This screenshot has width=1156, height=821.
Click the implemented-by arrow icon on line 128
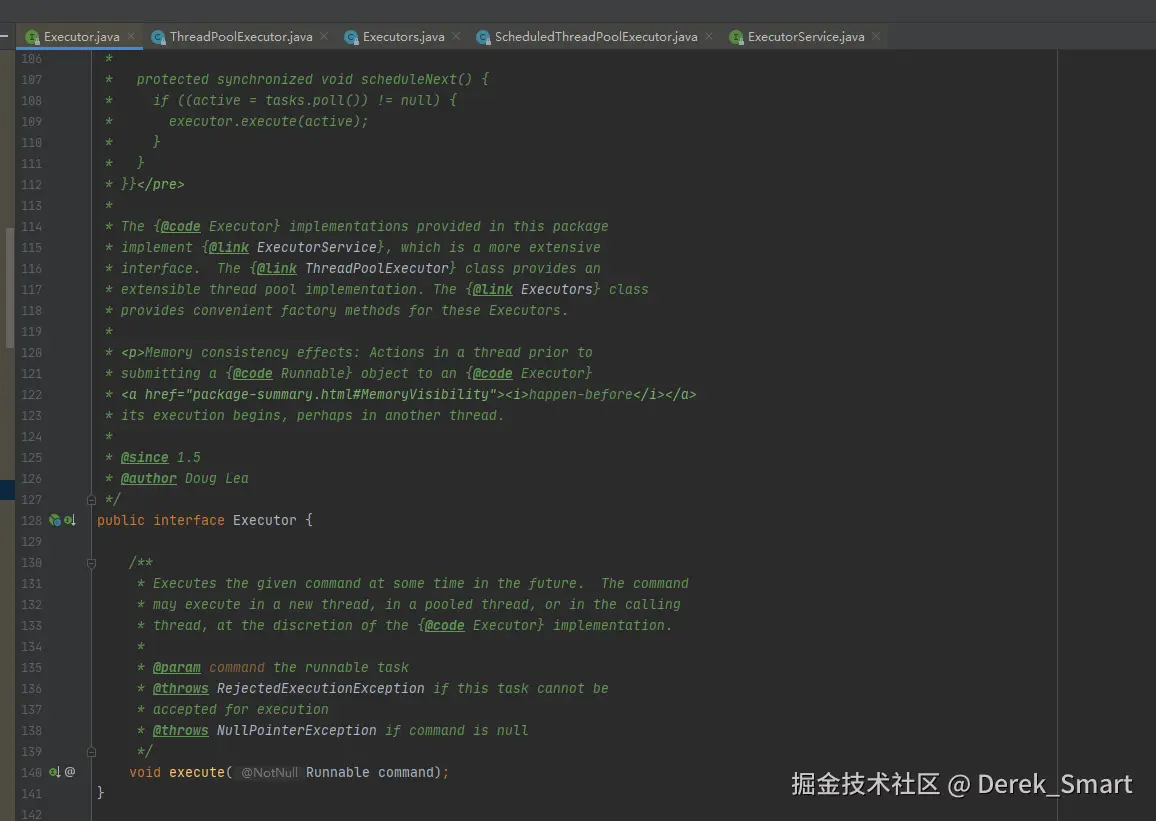(69, 520)
